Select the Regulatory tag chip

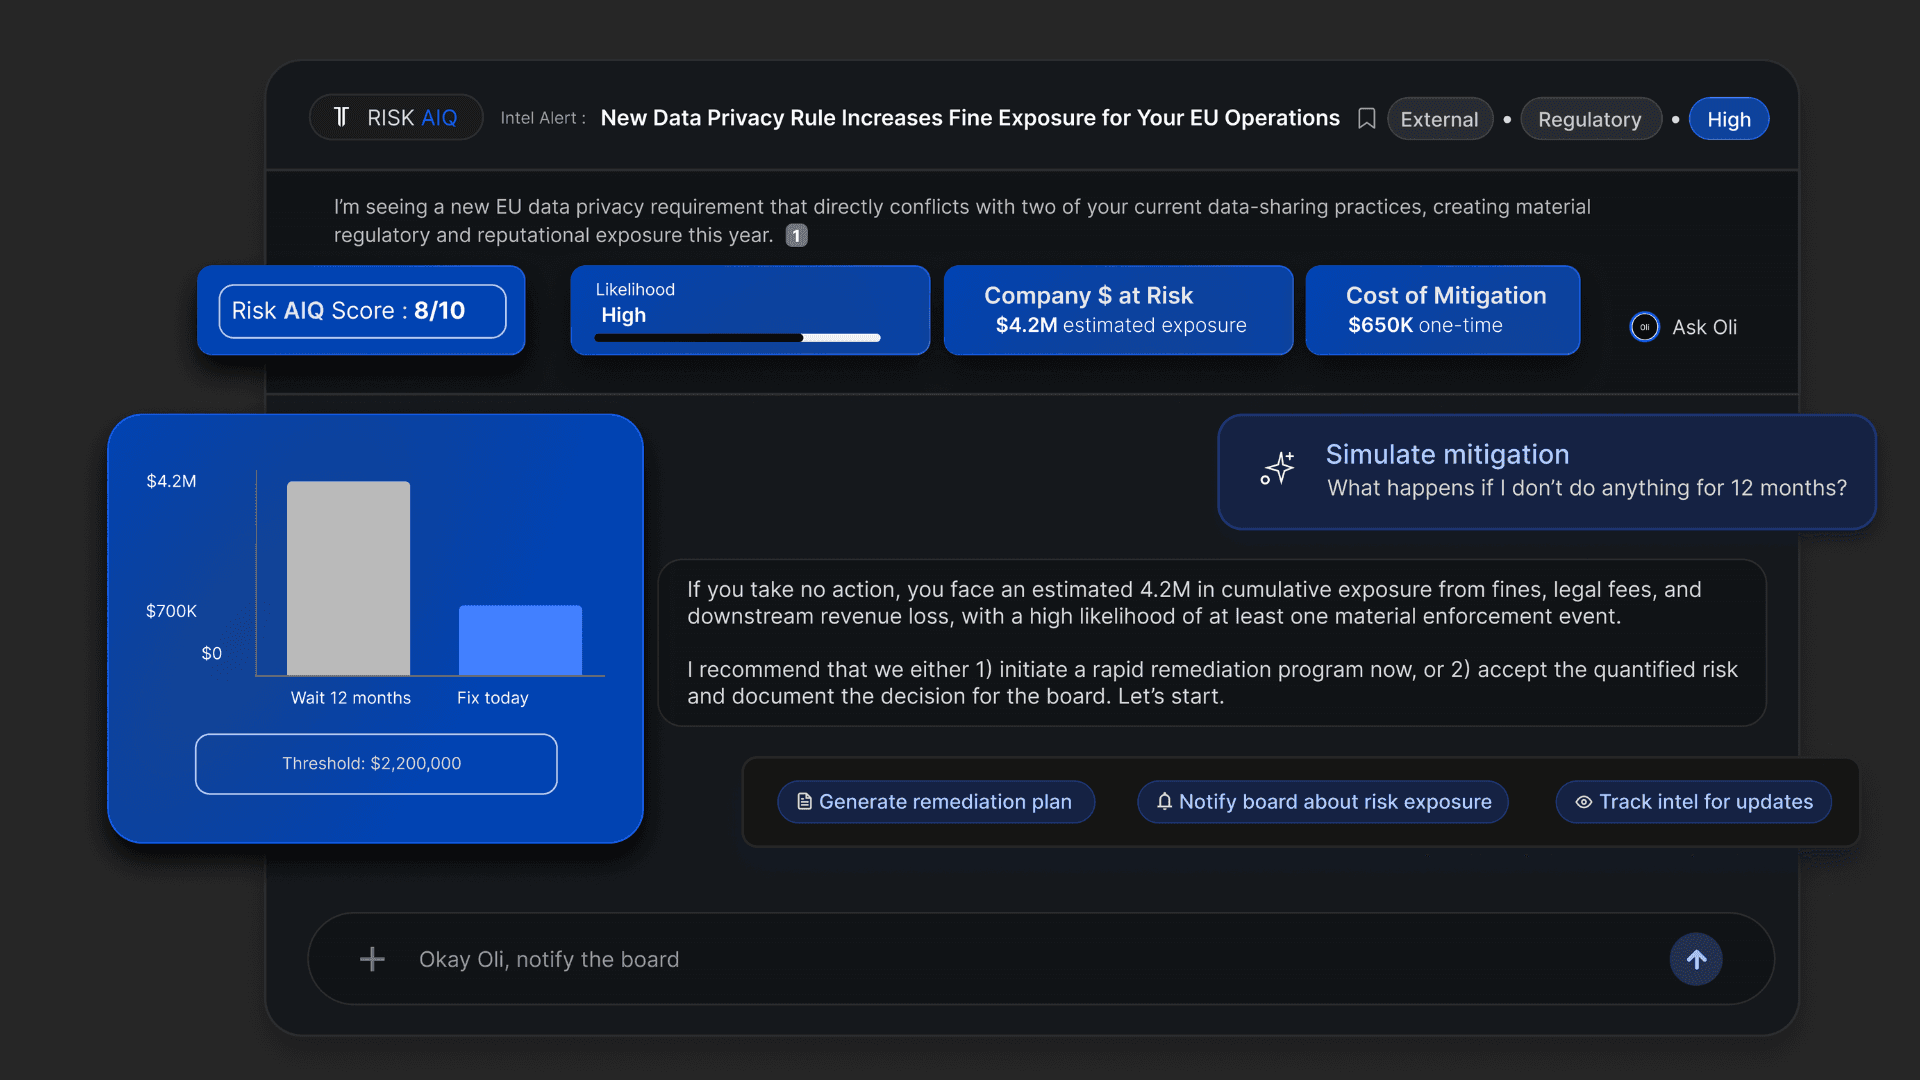(x=1589, y=120)
